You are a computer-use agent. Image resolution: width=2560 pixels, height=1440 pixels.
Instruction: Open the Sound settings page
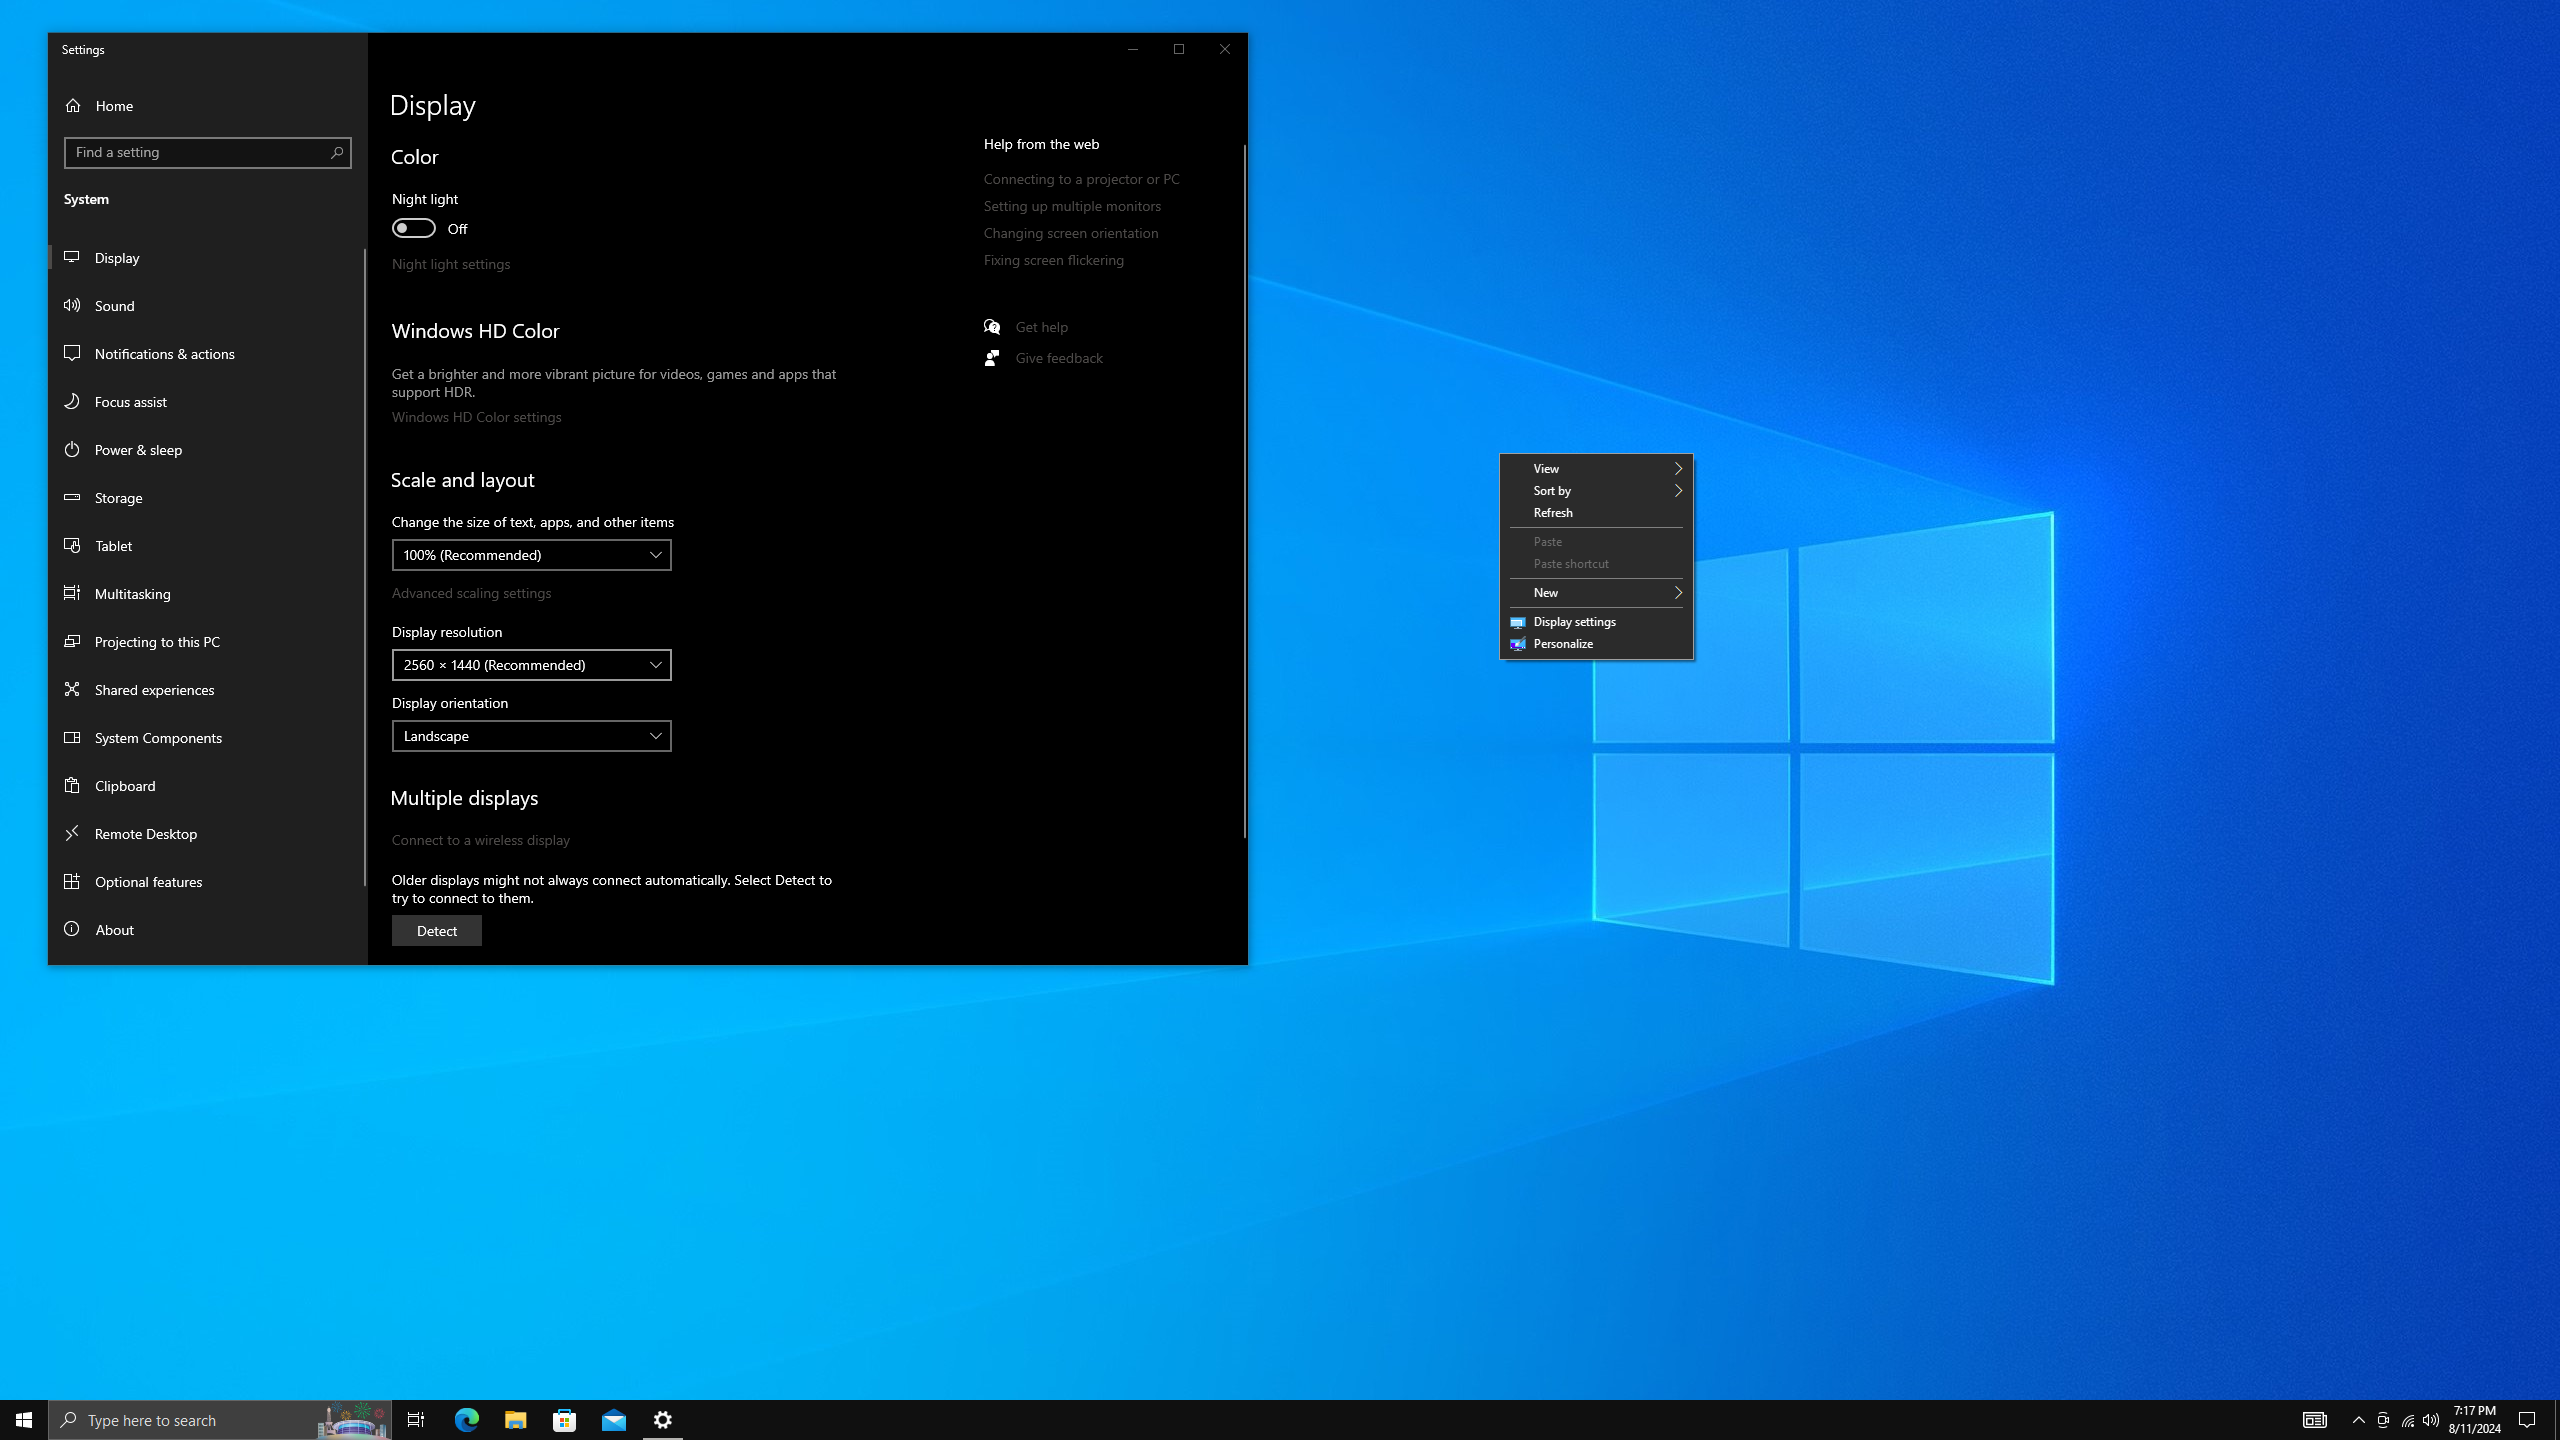tap(115, 306)
